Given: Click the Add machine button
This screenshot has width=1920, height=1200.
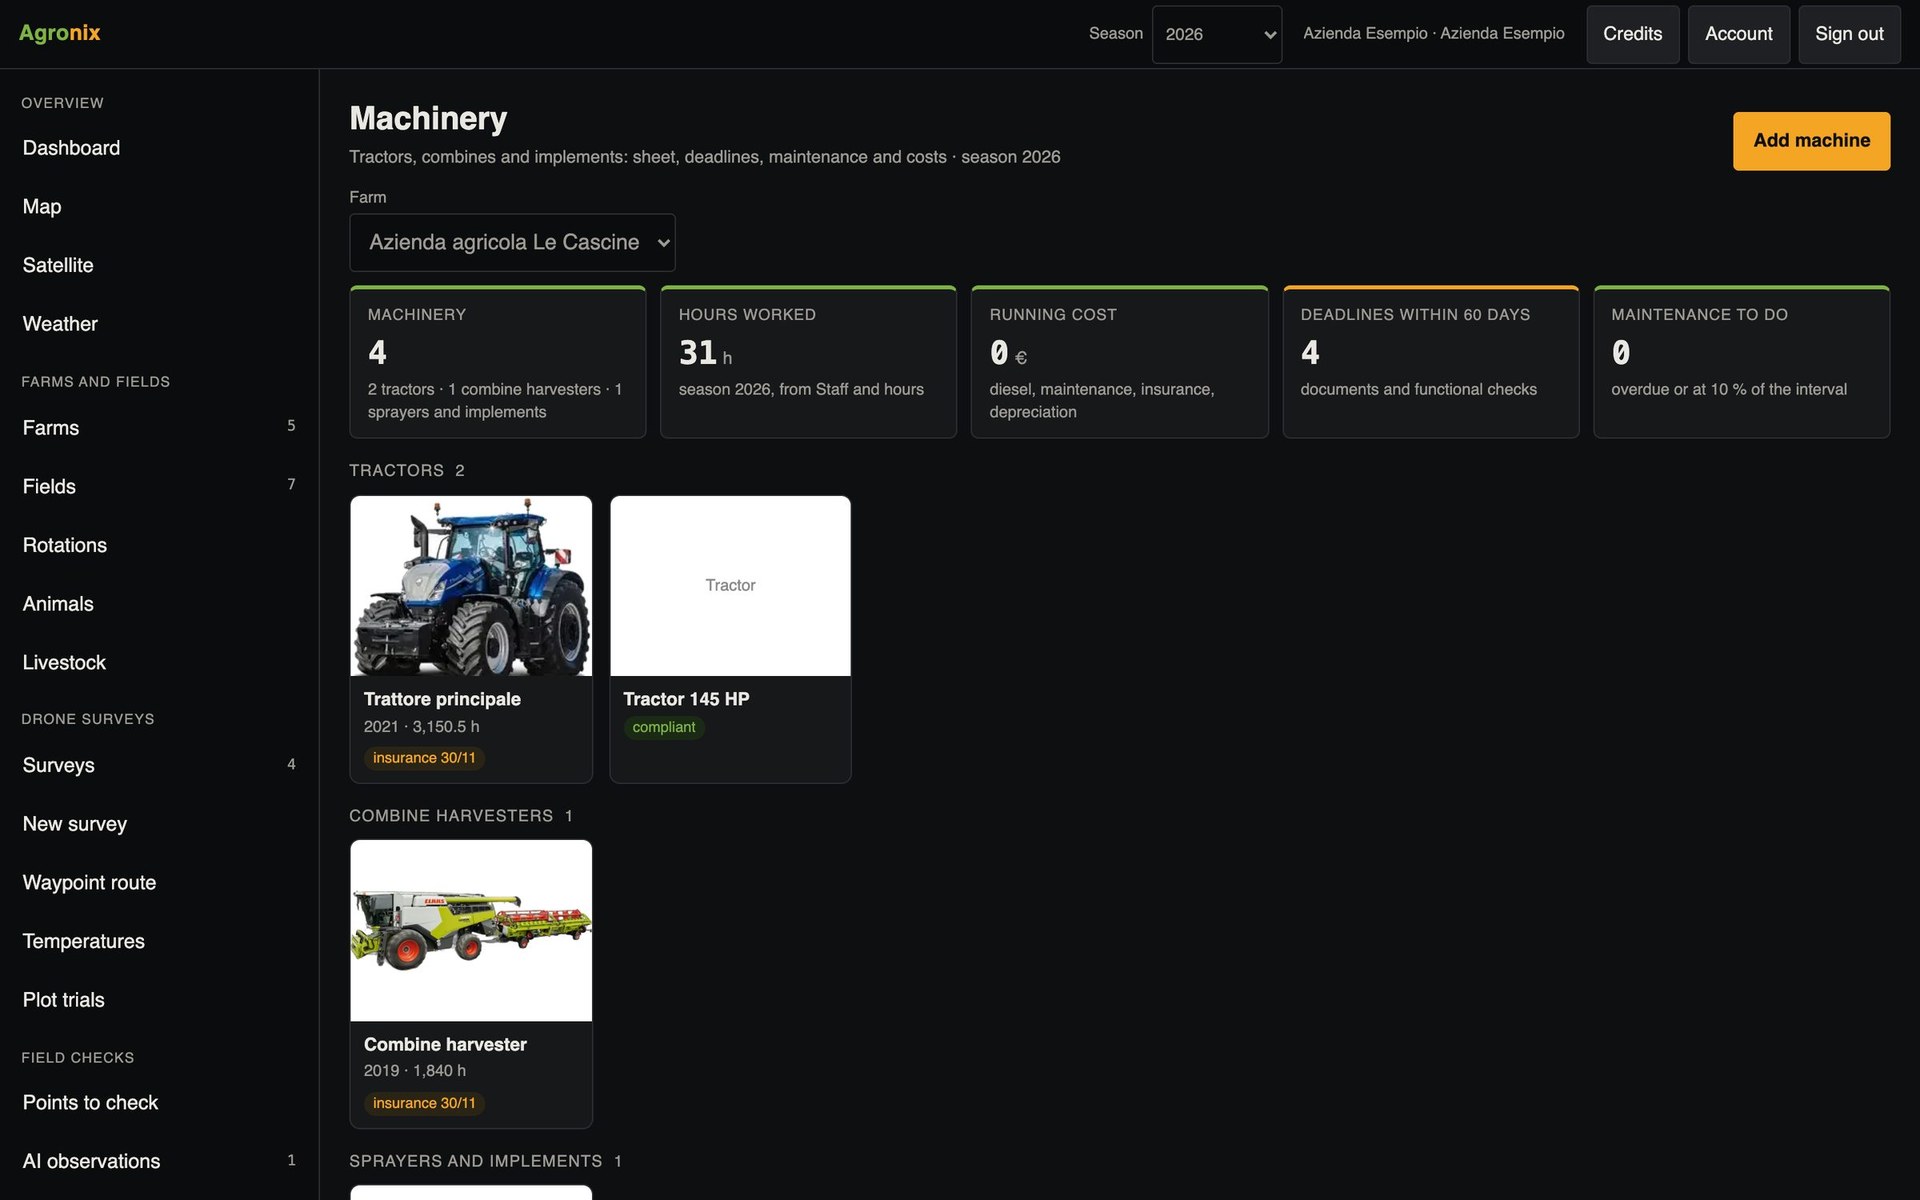Looking at the screenshot, I should point(1811,141).
